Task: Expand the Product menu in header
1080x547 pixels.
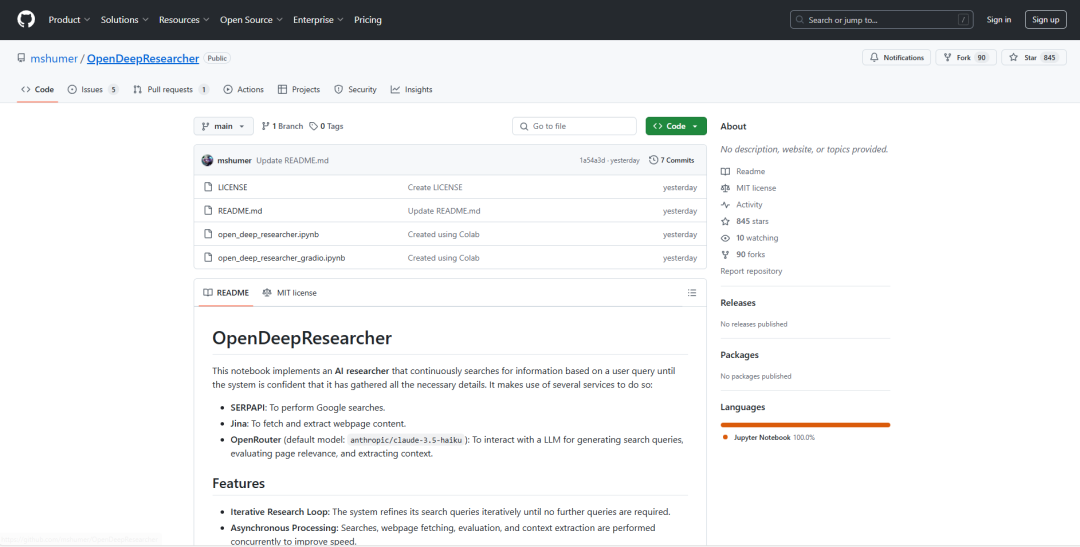Action: point(69,20)
